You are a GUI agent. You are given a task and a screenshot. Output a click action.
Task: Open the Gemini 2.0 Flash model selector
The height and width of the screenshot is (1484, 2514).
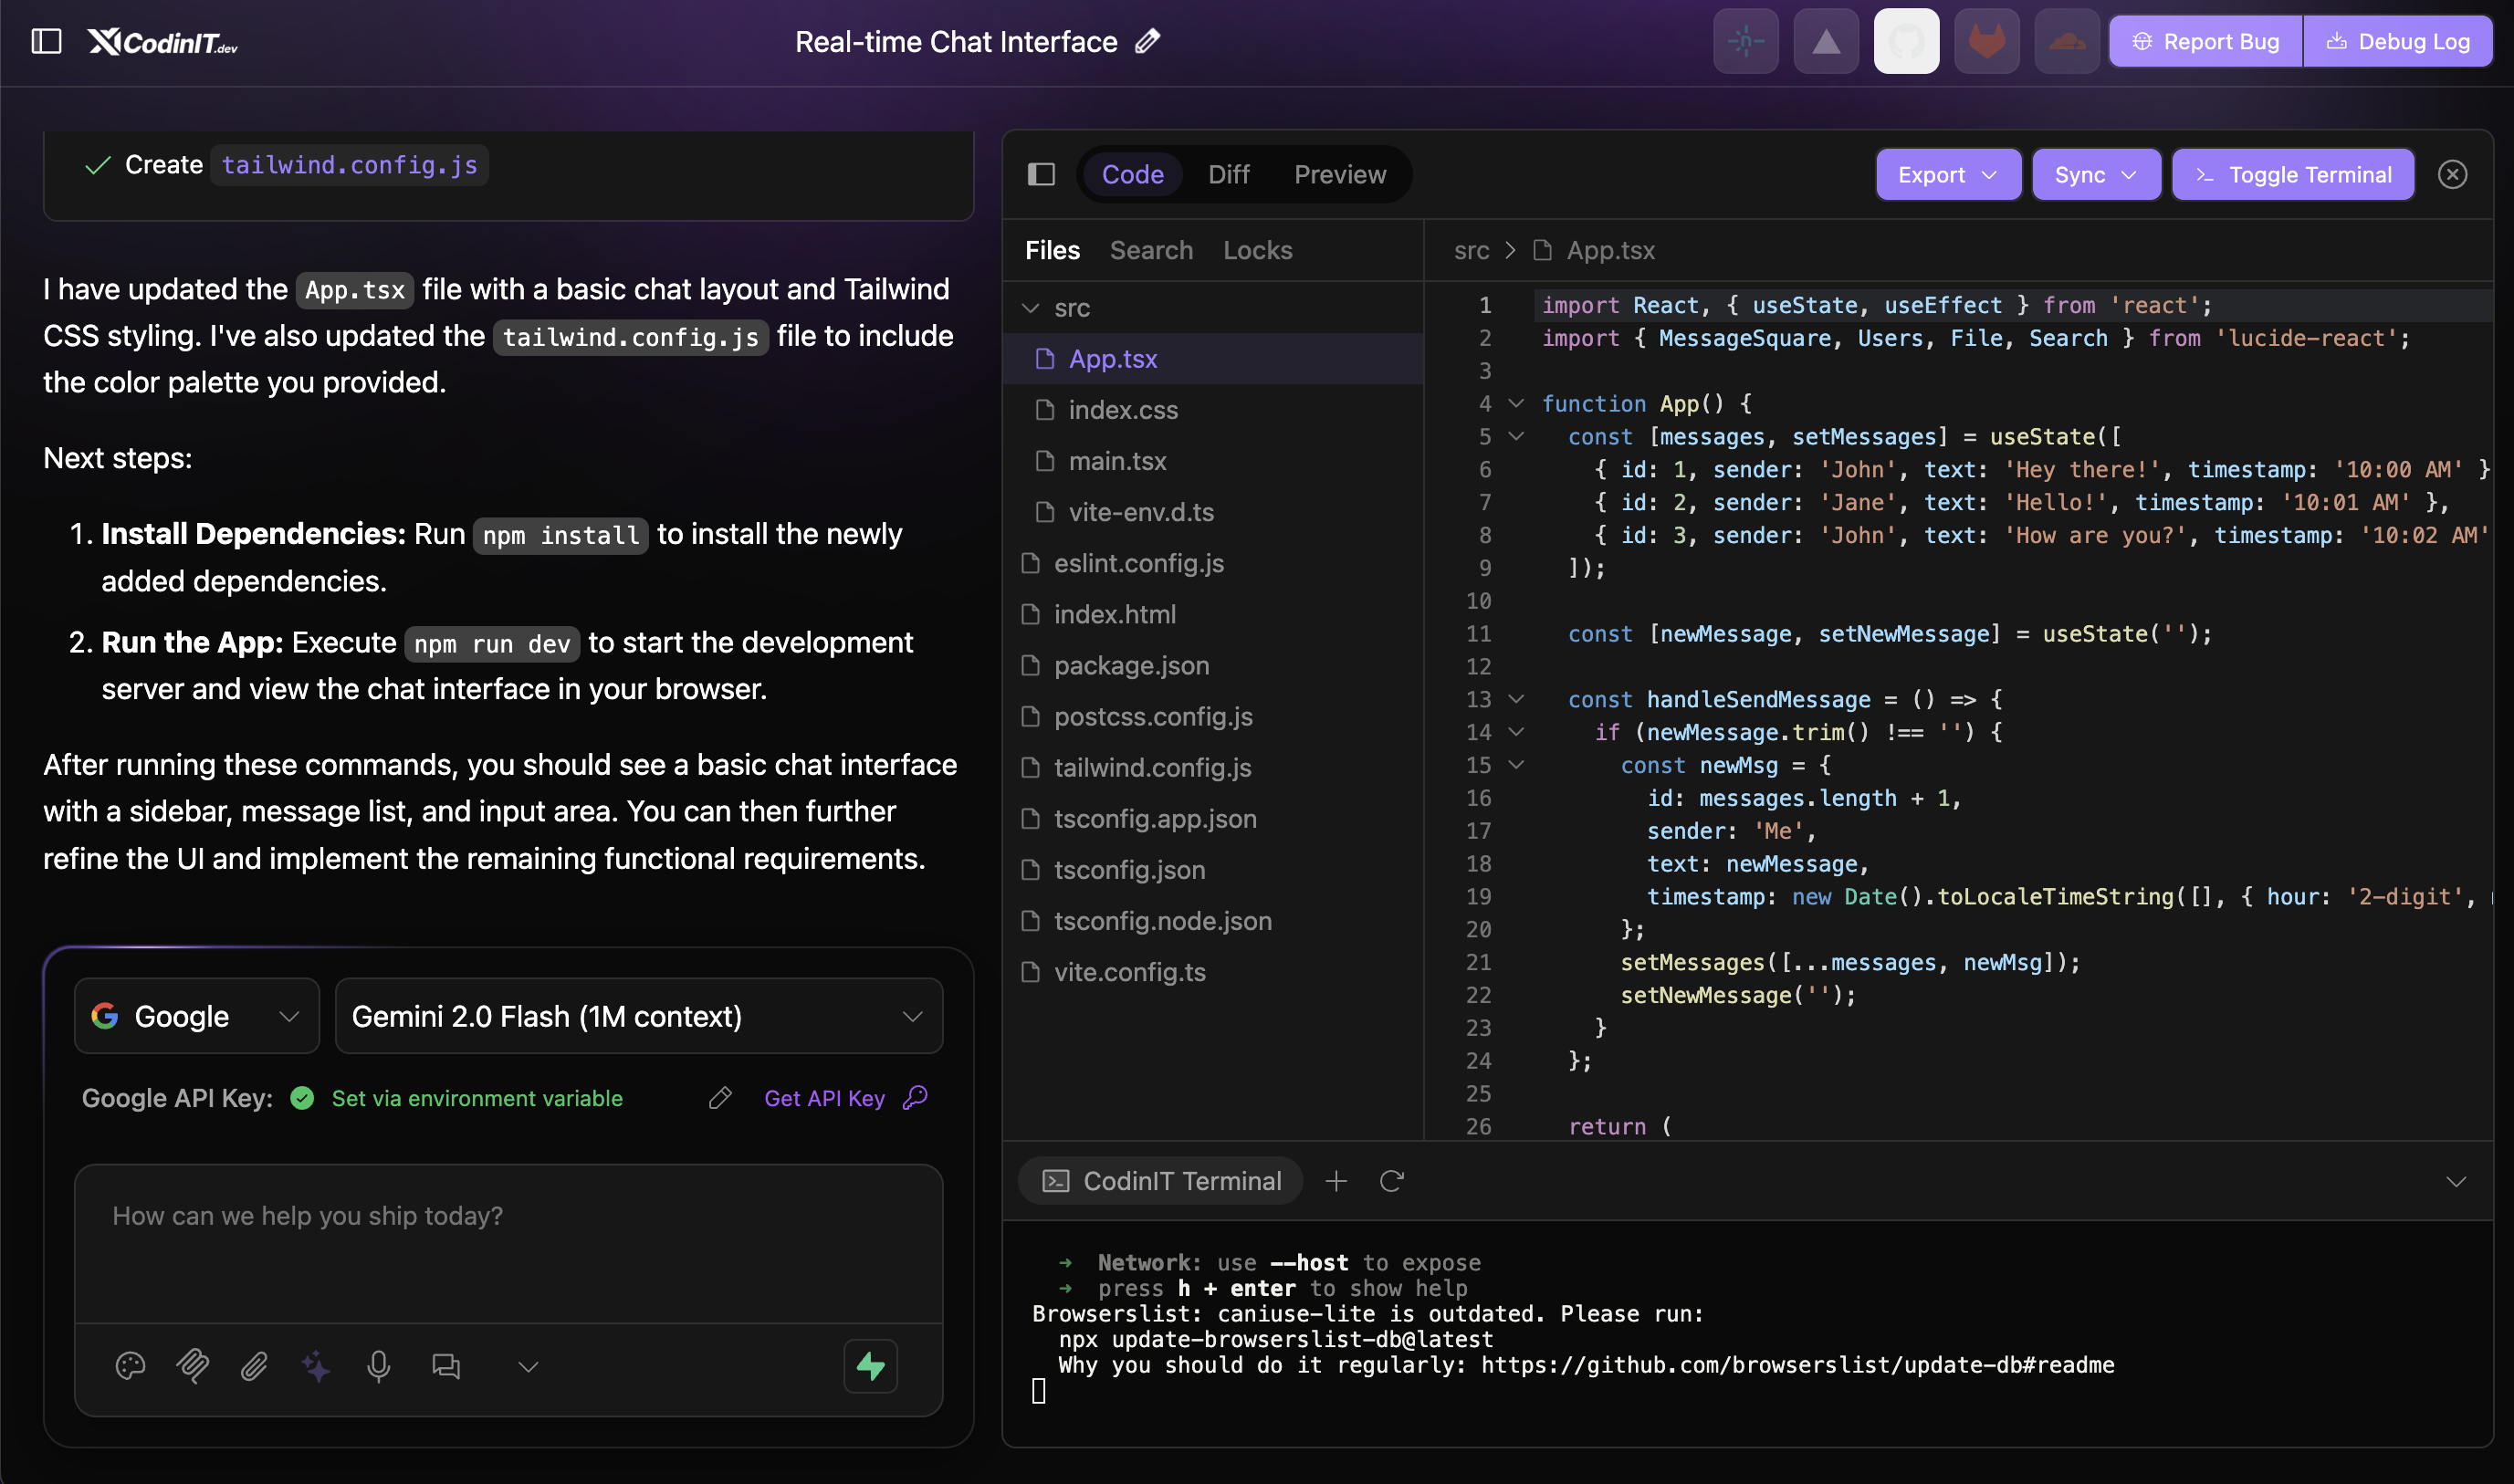pos(638,1016)
